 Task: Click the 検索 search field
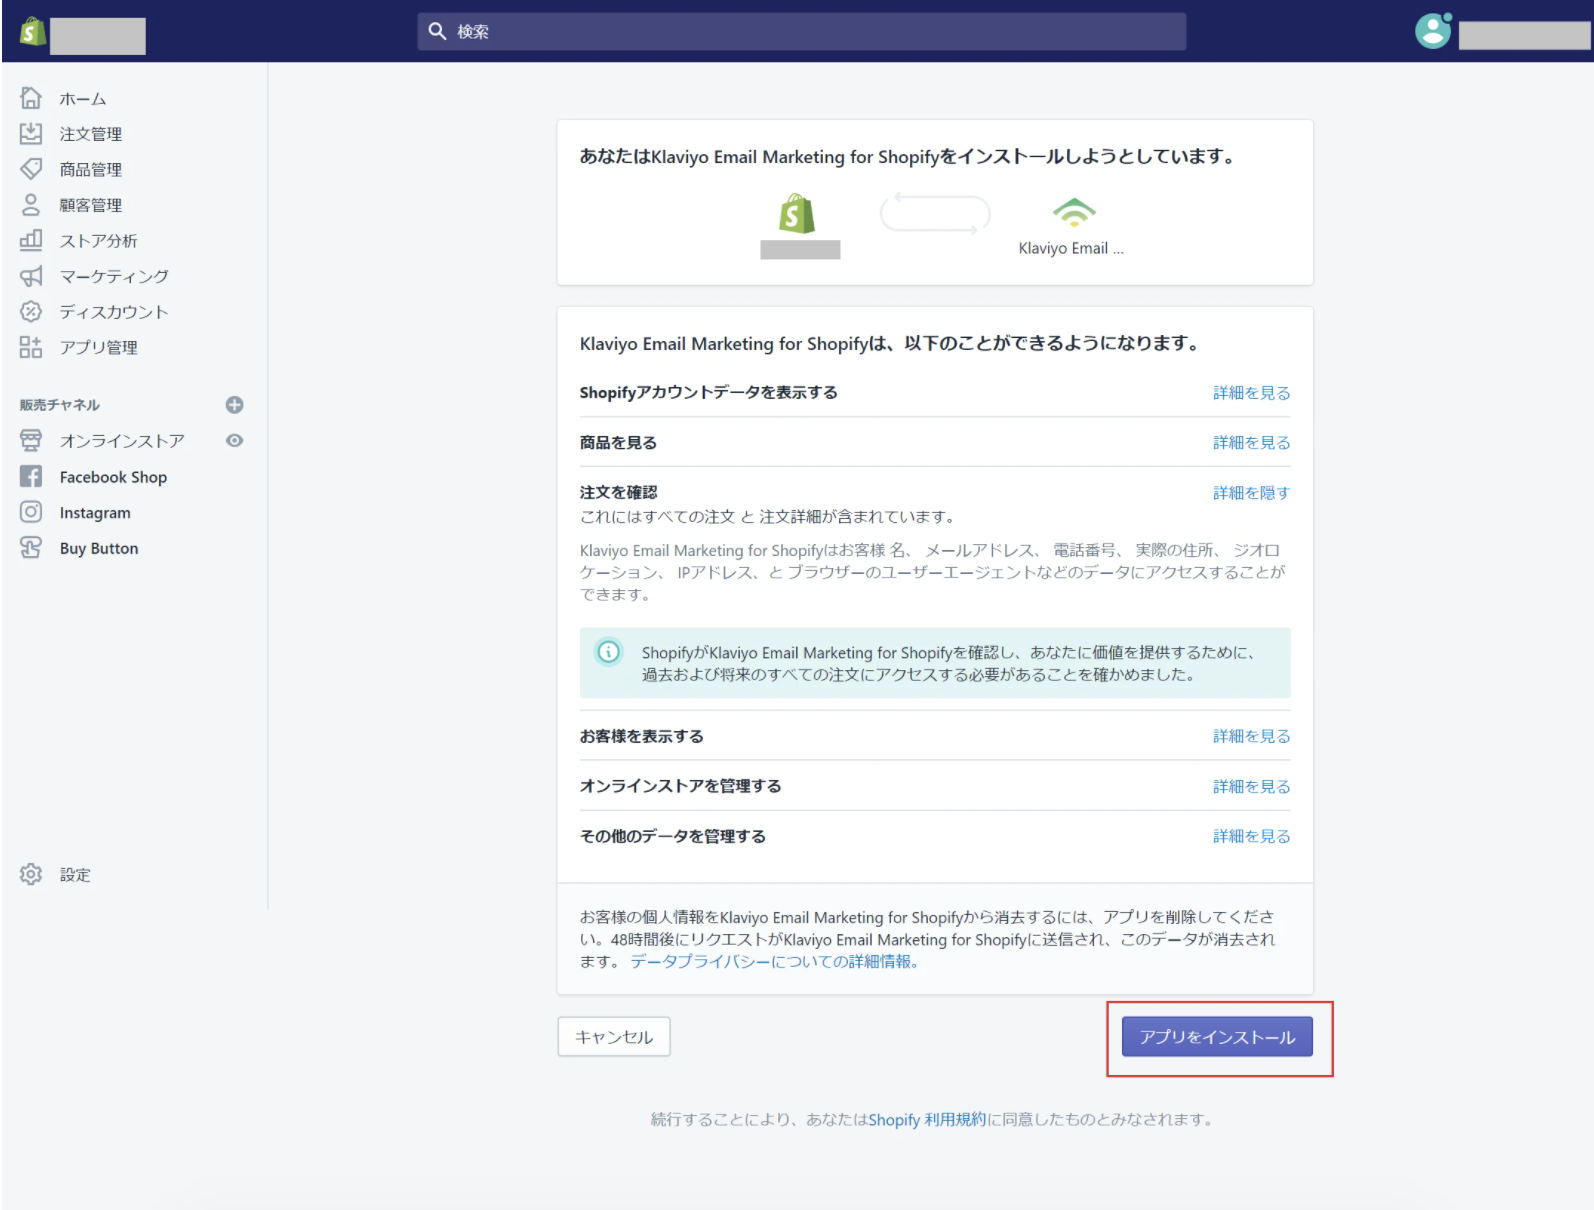tap(800, 32)
